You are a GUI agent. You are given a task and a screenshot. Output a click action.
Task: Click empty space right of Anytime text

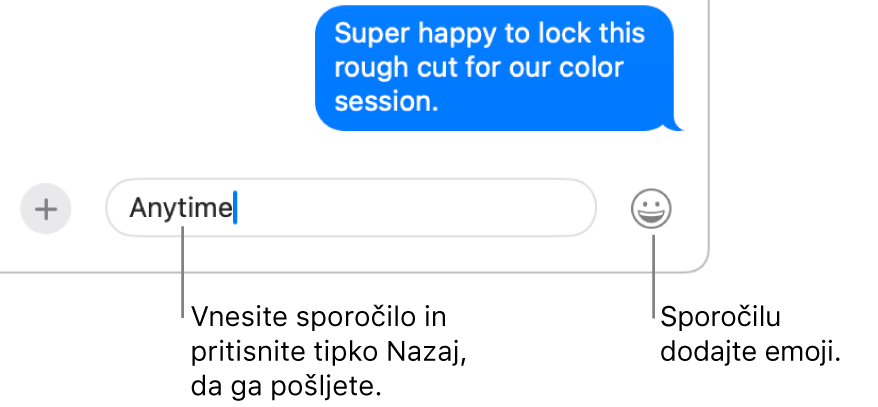[x=414, y=208]
